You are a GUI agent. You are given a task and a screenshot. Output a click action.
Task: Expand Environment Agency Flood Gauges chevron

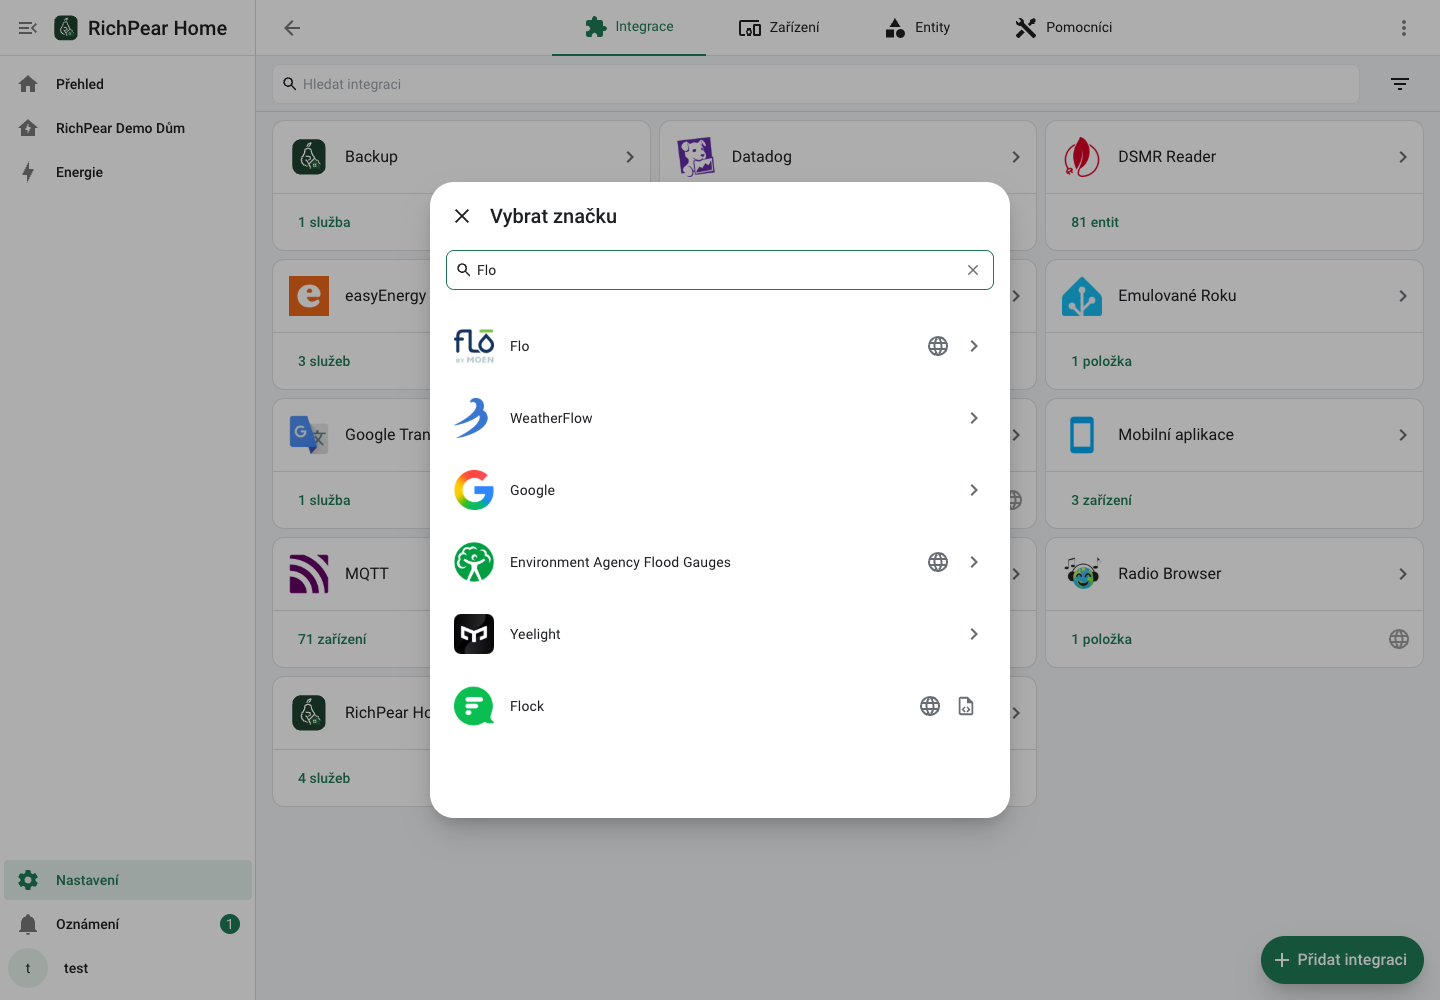coord(974,562)
